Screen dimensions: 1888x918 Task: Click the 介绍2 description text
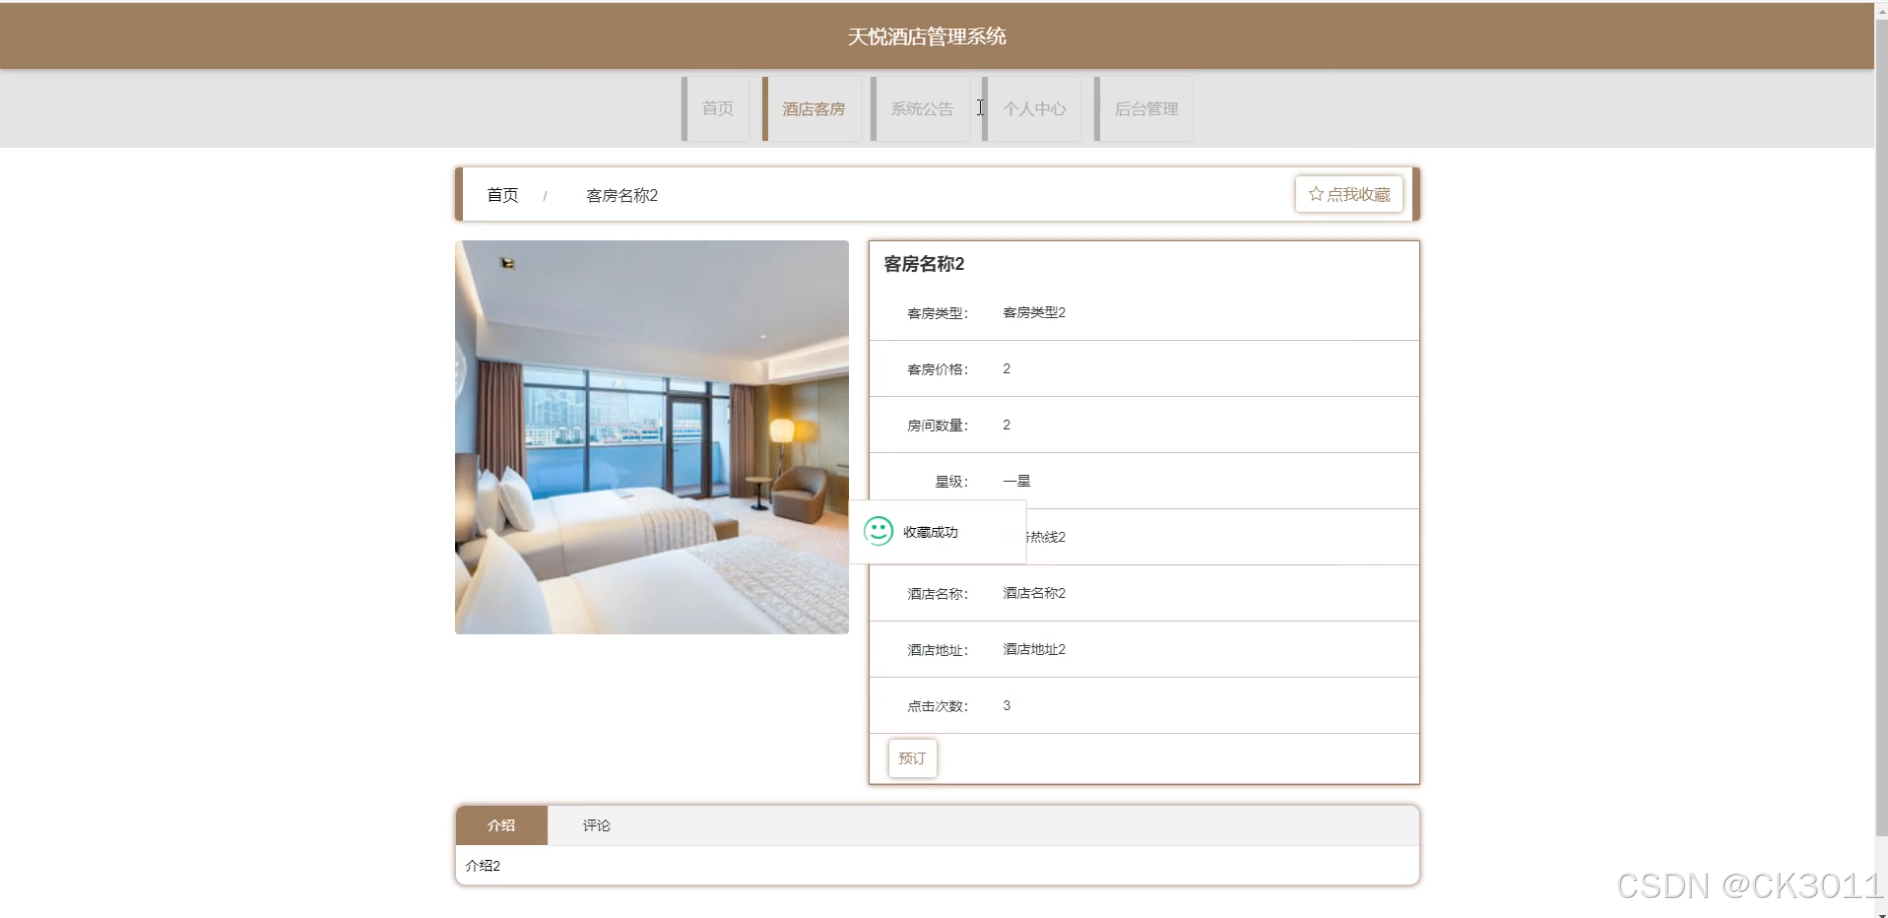tap(483, 866)
